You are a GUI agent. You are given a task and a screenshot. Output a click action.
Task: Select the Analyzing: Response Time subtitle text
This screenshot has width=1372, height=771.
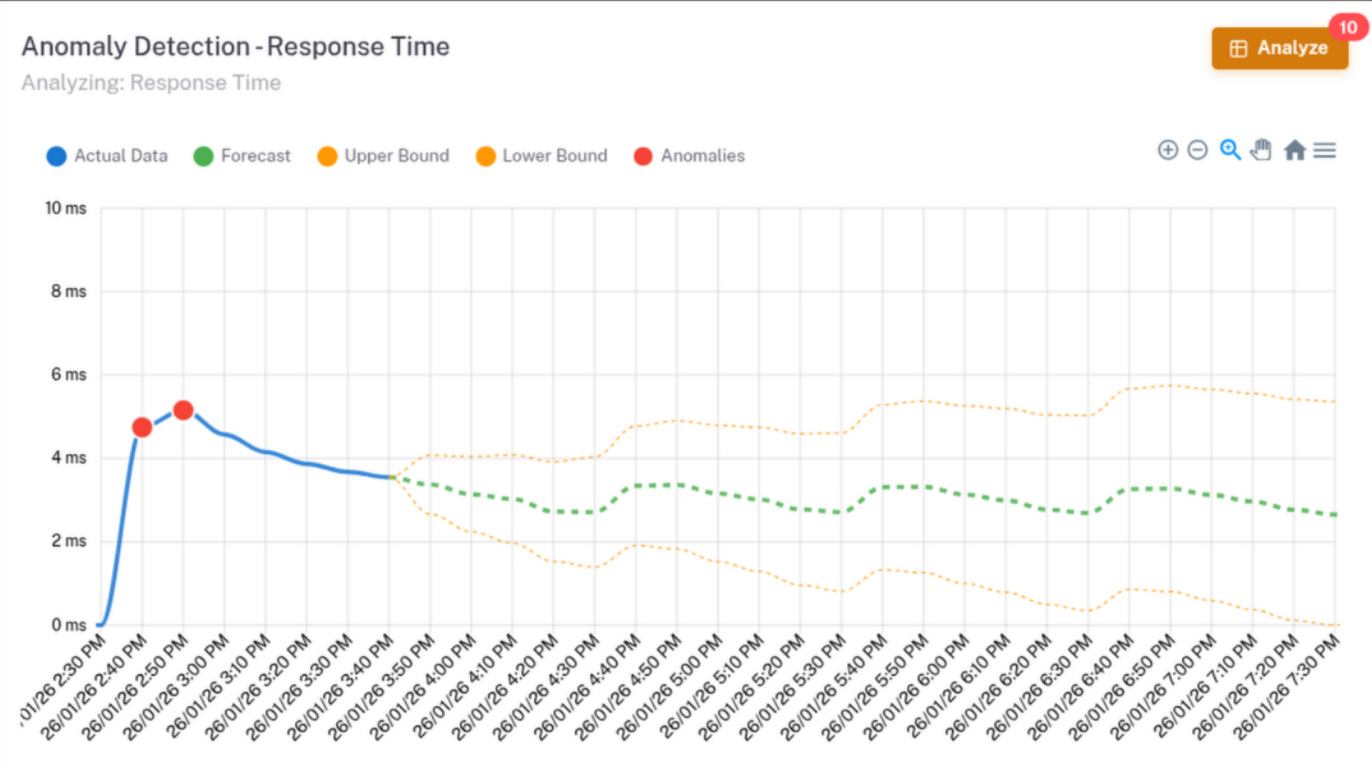150,83
